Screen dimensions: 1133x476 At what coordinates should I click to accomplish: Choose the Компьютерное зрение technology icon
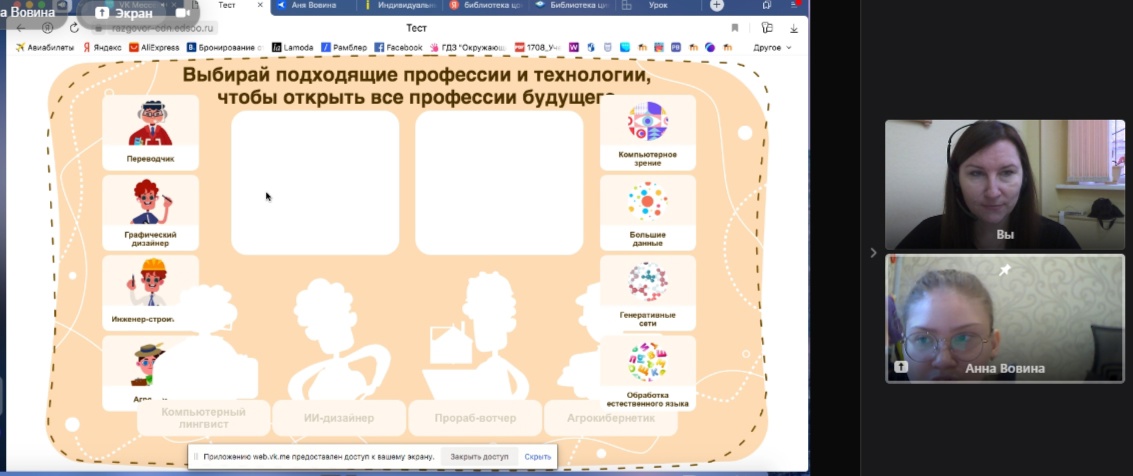pyautogui.click(x=648, y=132)
